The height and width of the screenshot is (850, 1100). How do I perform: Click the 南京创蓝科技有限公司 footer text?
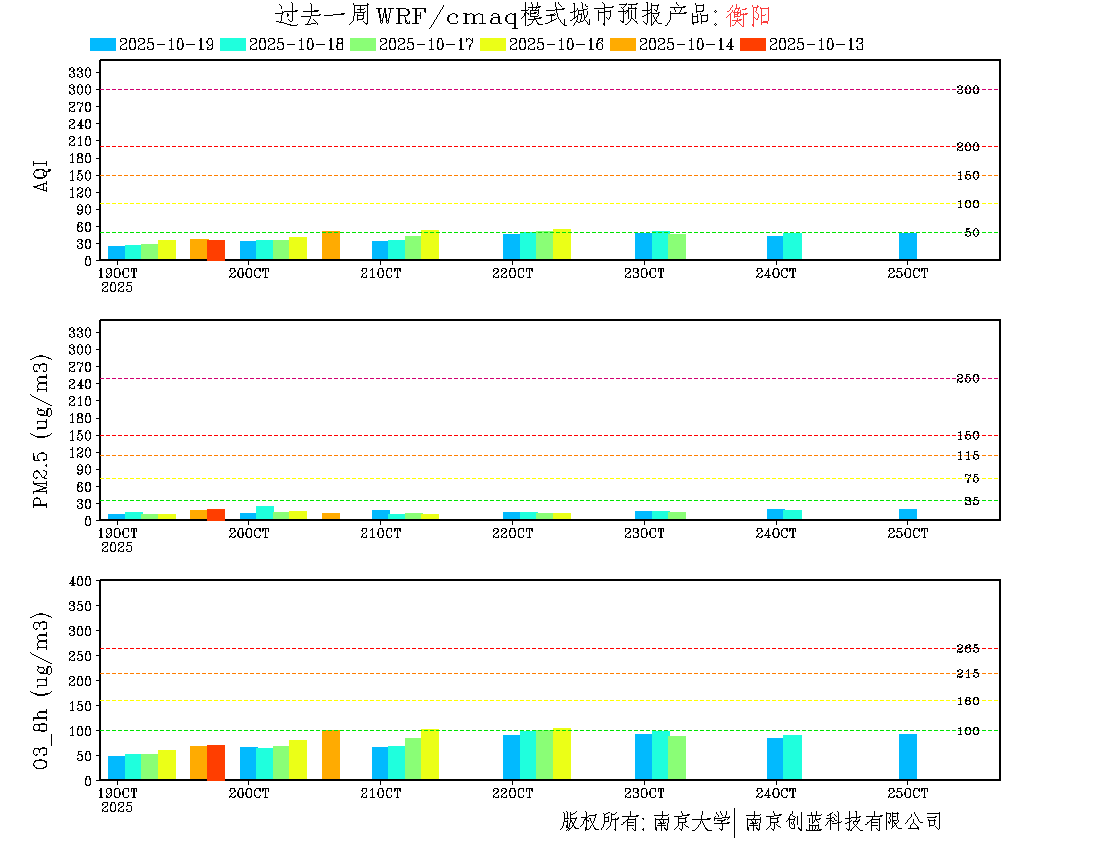coord(842,822)
